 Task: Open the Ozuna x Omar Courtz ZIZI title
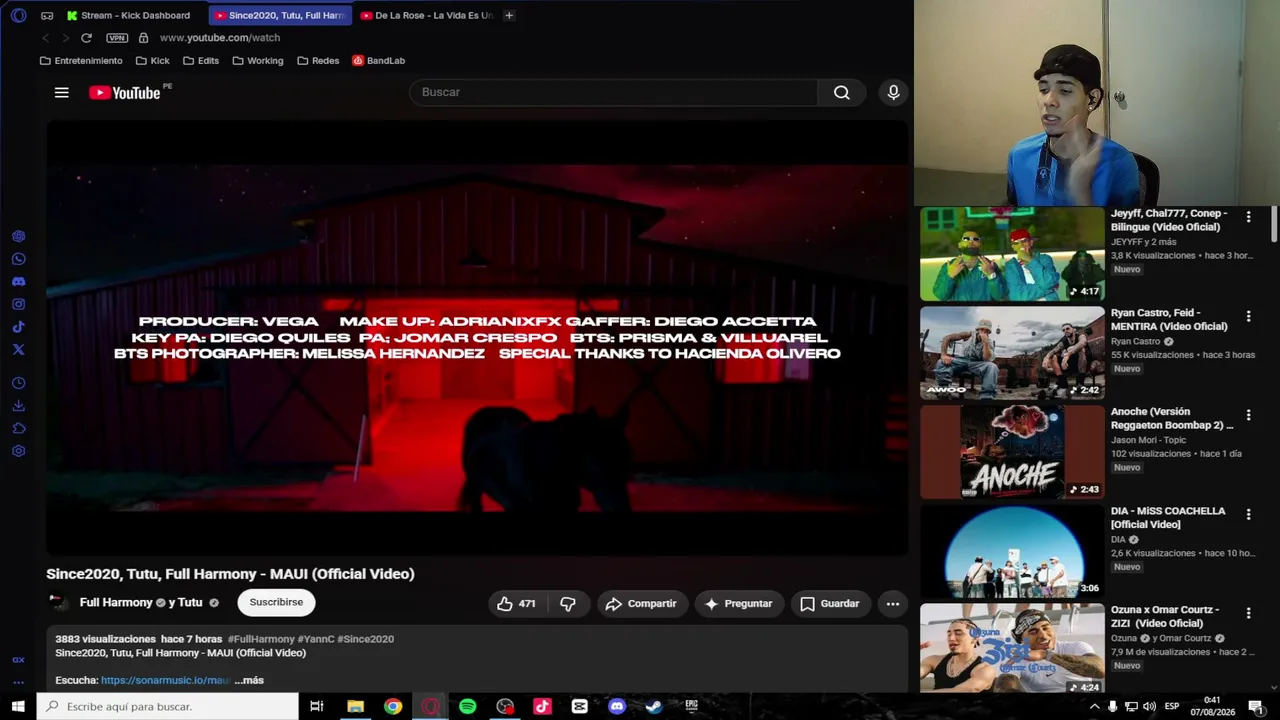[1165, 616]
